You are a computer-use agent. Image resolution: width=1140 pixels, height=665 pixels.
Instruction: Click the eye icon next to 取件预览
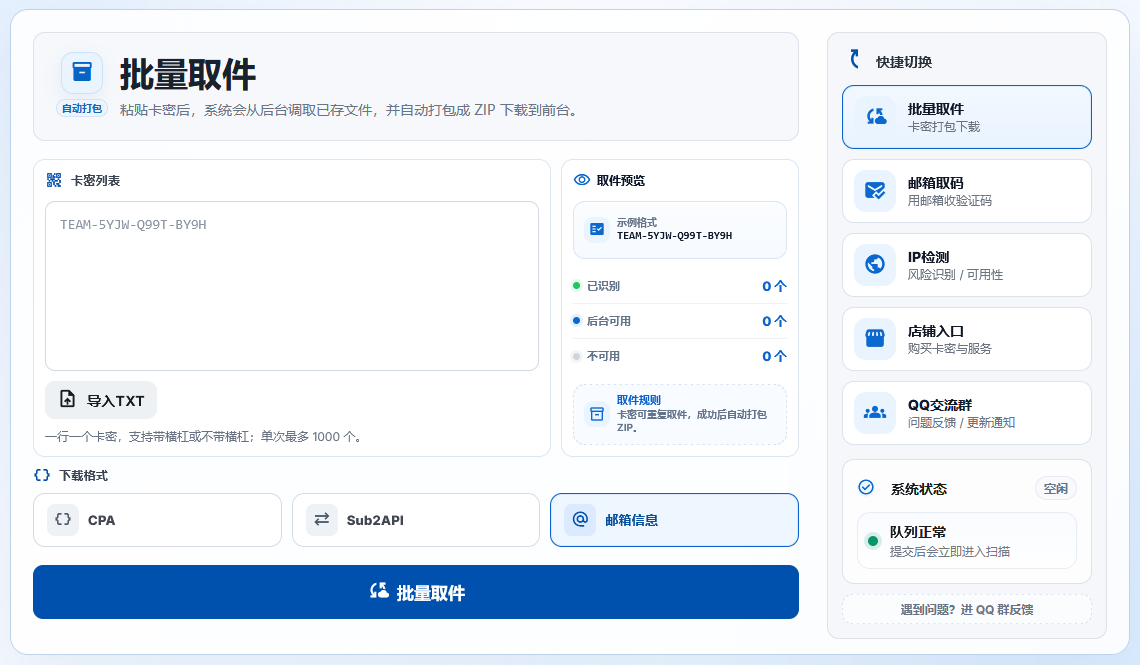pos(582,180)
